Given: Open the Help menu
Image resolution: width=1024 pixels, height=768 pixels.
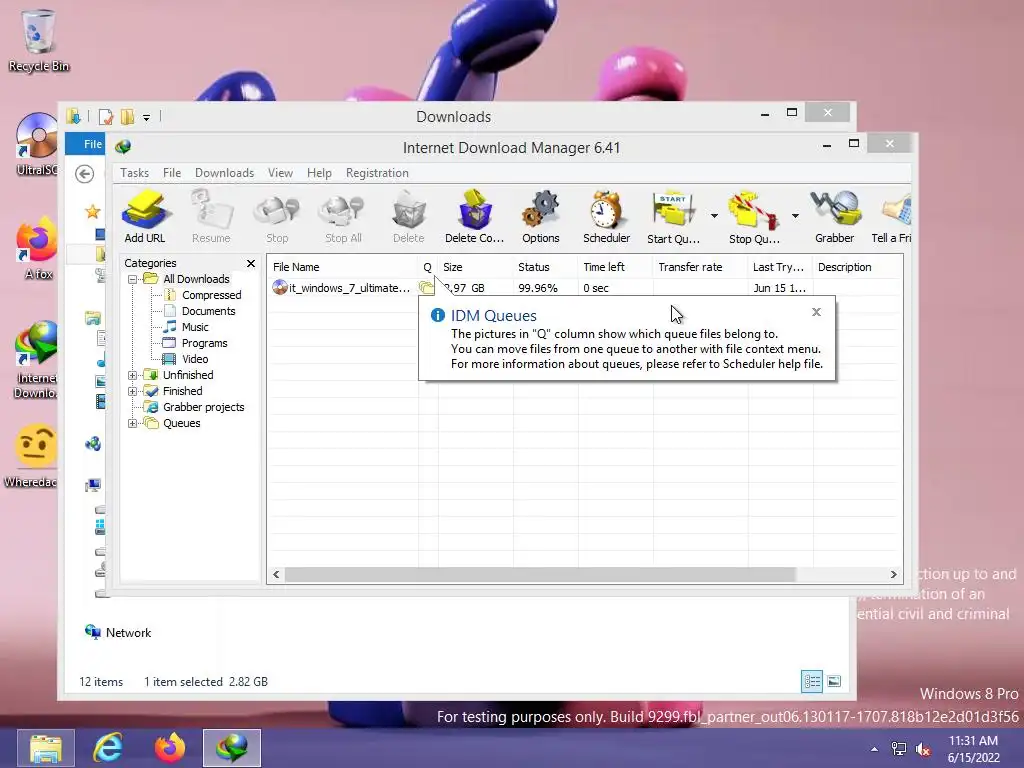Looking at the screenshot, I should pyautogui.click(x=319, y=173).
